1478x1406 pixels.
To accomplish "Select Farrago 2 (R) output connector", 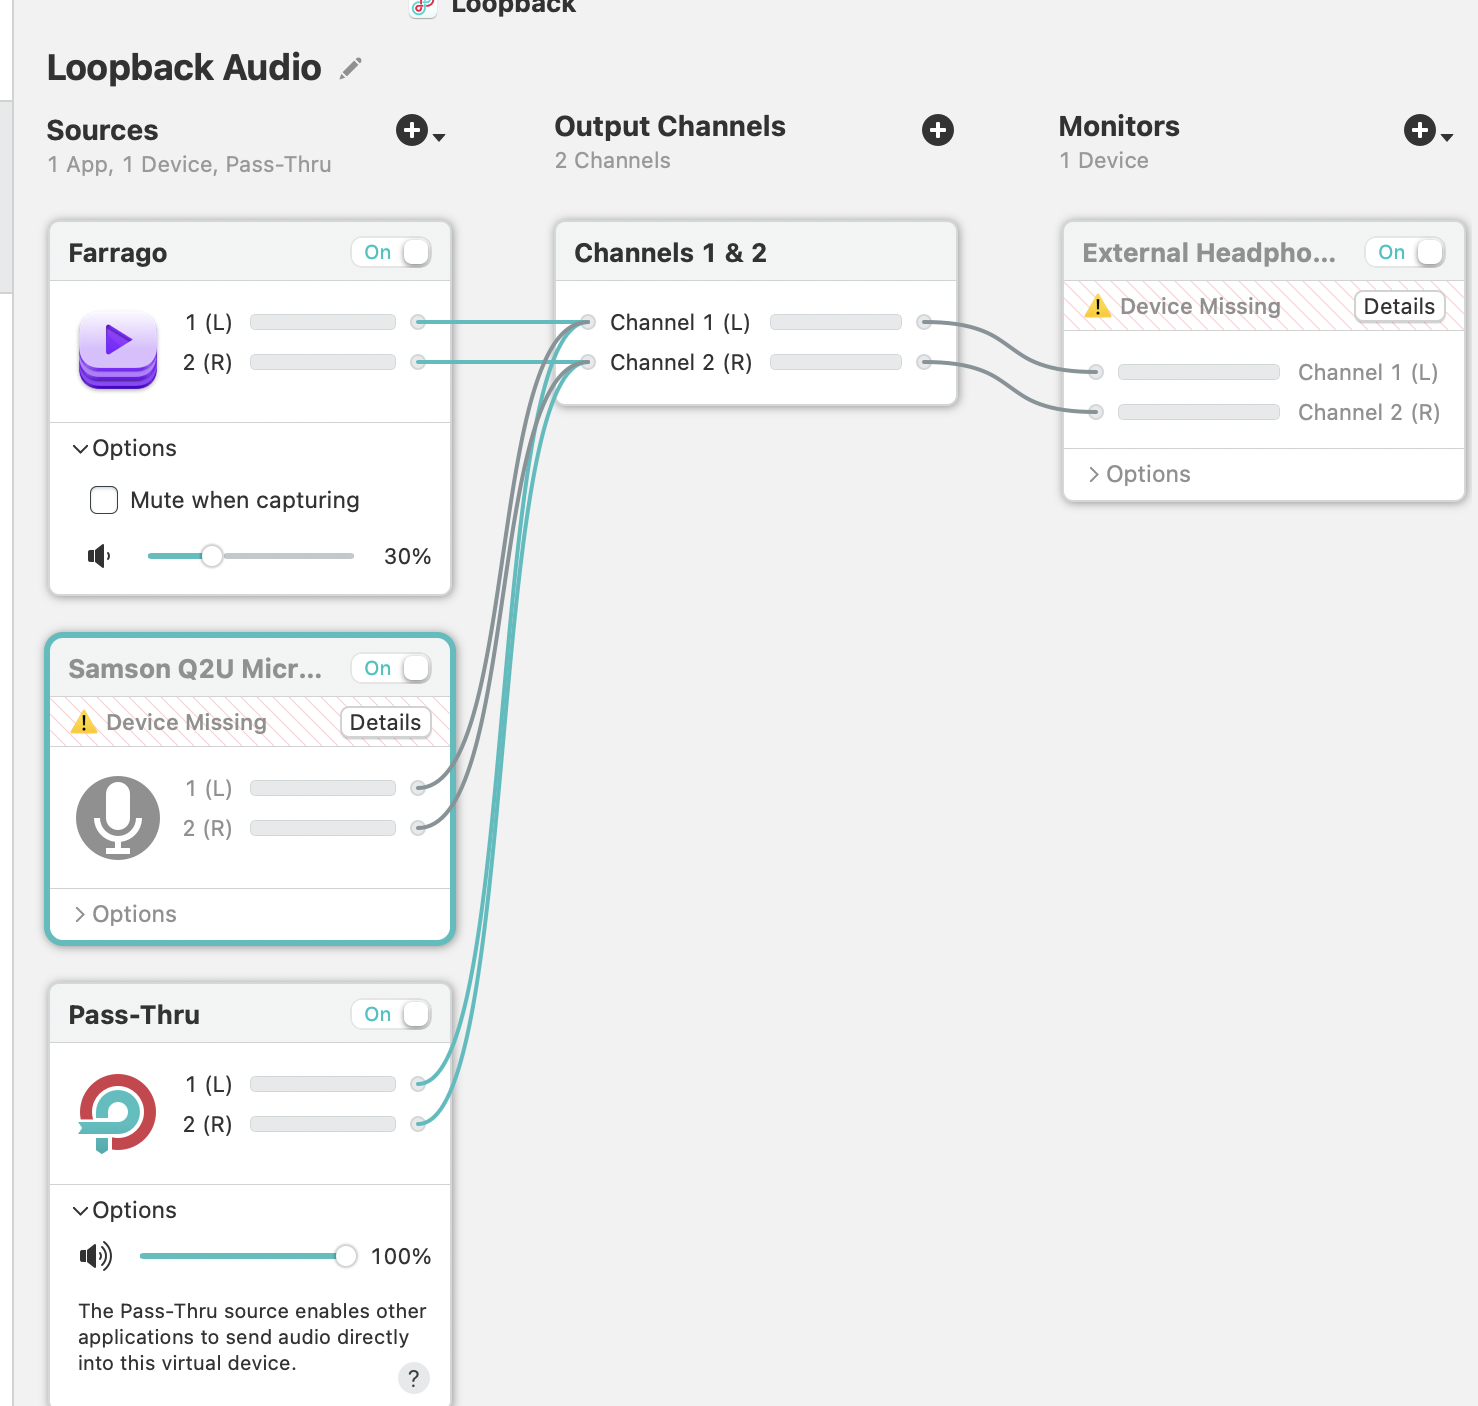I will point(419,362).
